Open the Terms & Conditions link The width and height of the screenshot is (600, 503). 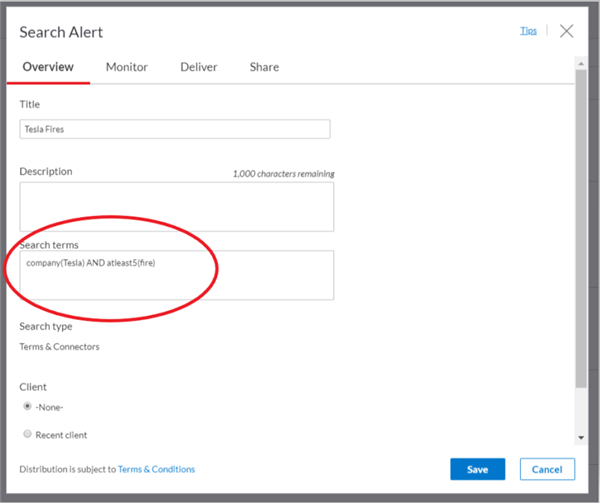point(156,469)
